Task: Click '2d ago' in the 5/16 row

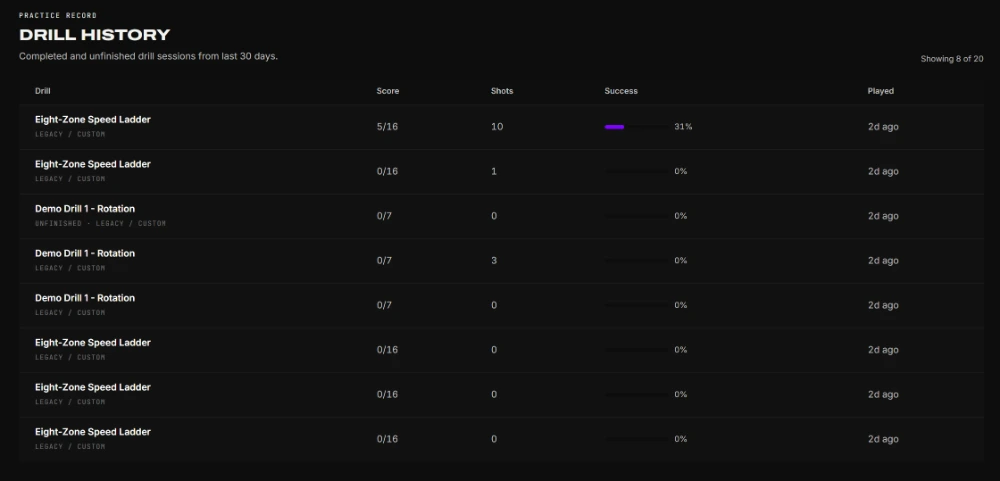Action: point(883,127)
